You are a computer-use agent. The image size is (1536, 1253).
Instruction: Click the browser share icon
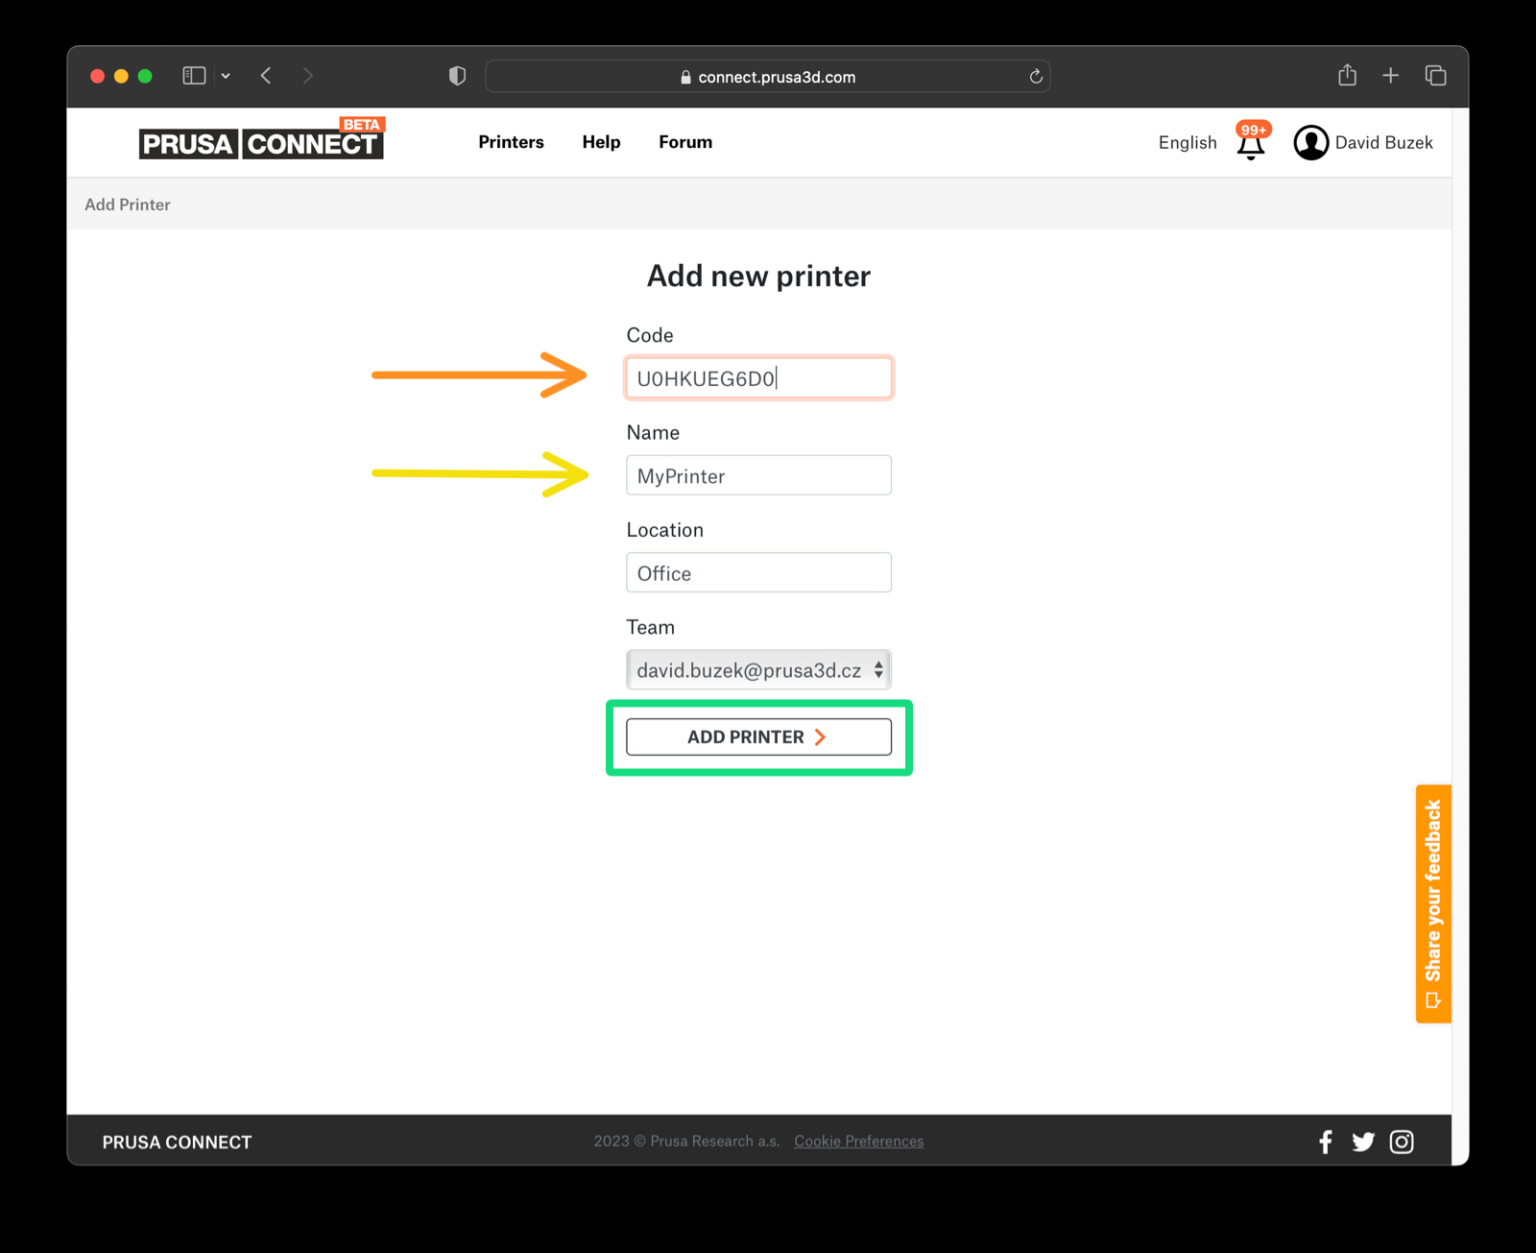1346,75
